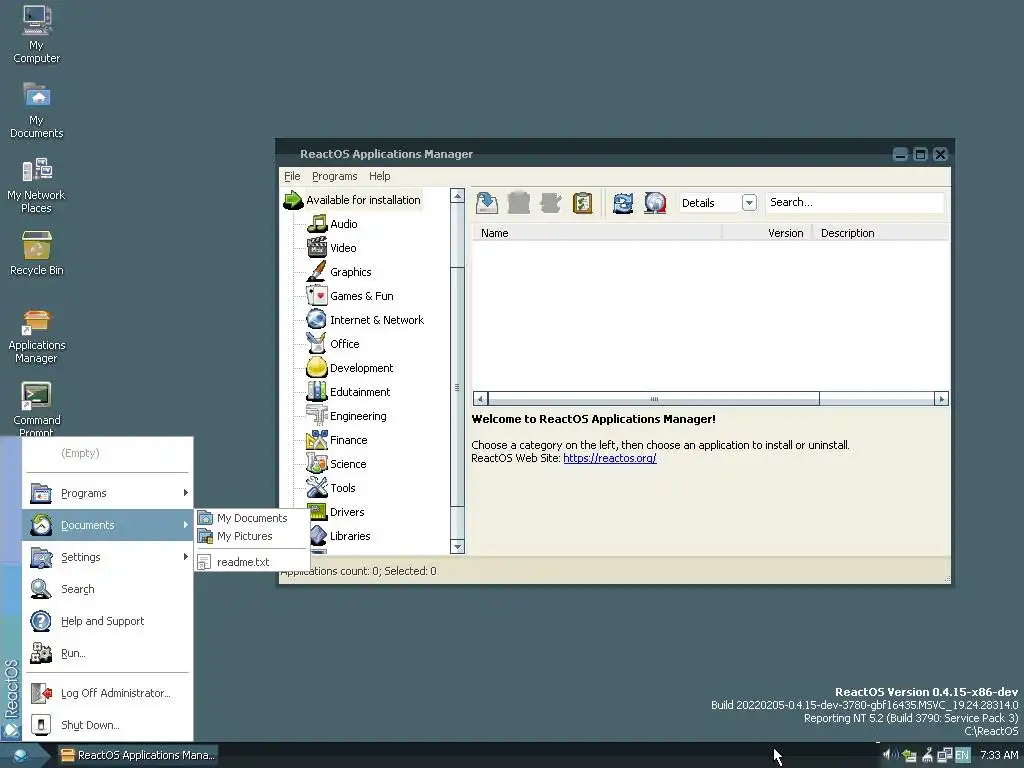Expand Programs submenu in Start menu
The image size is (1024, 768).
tap(108, 494)
